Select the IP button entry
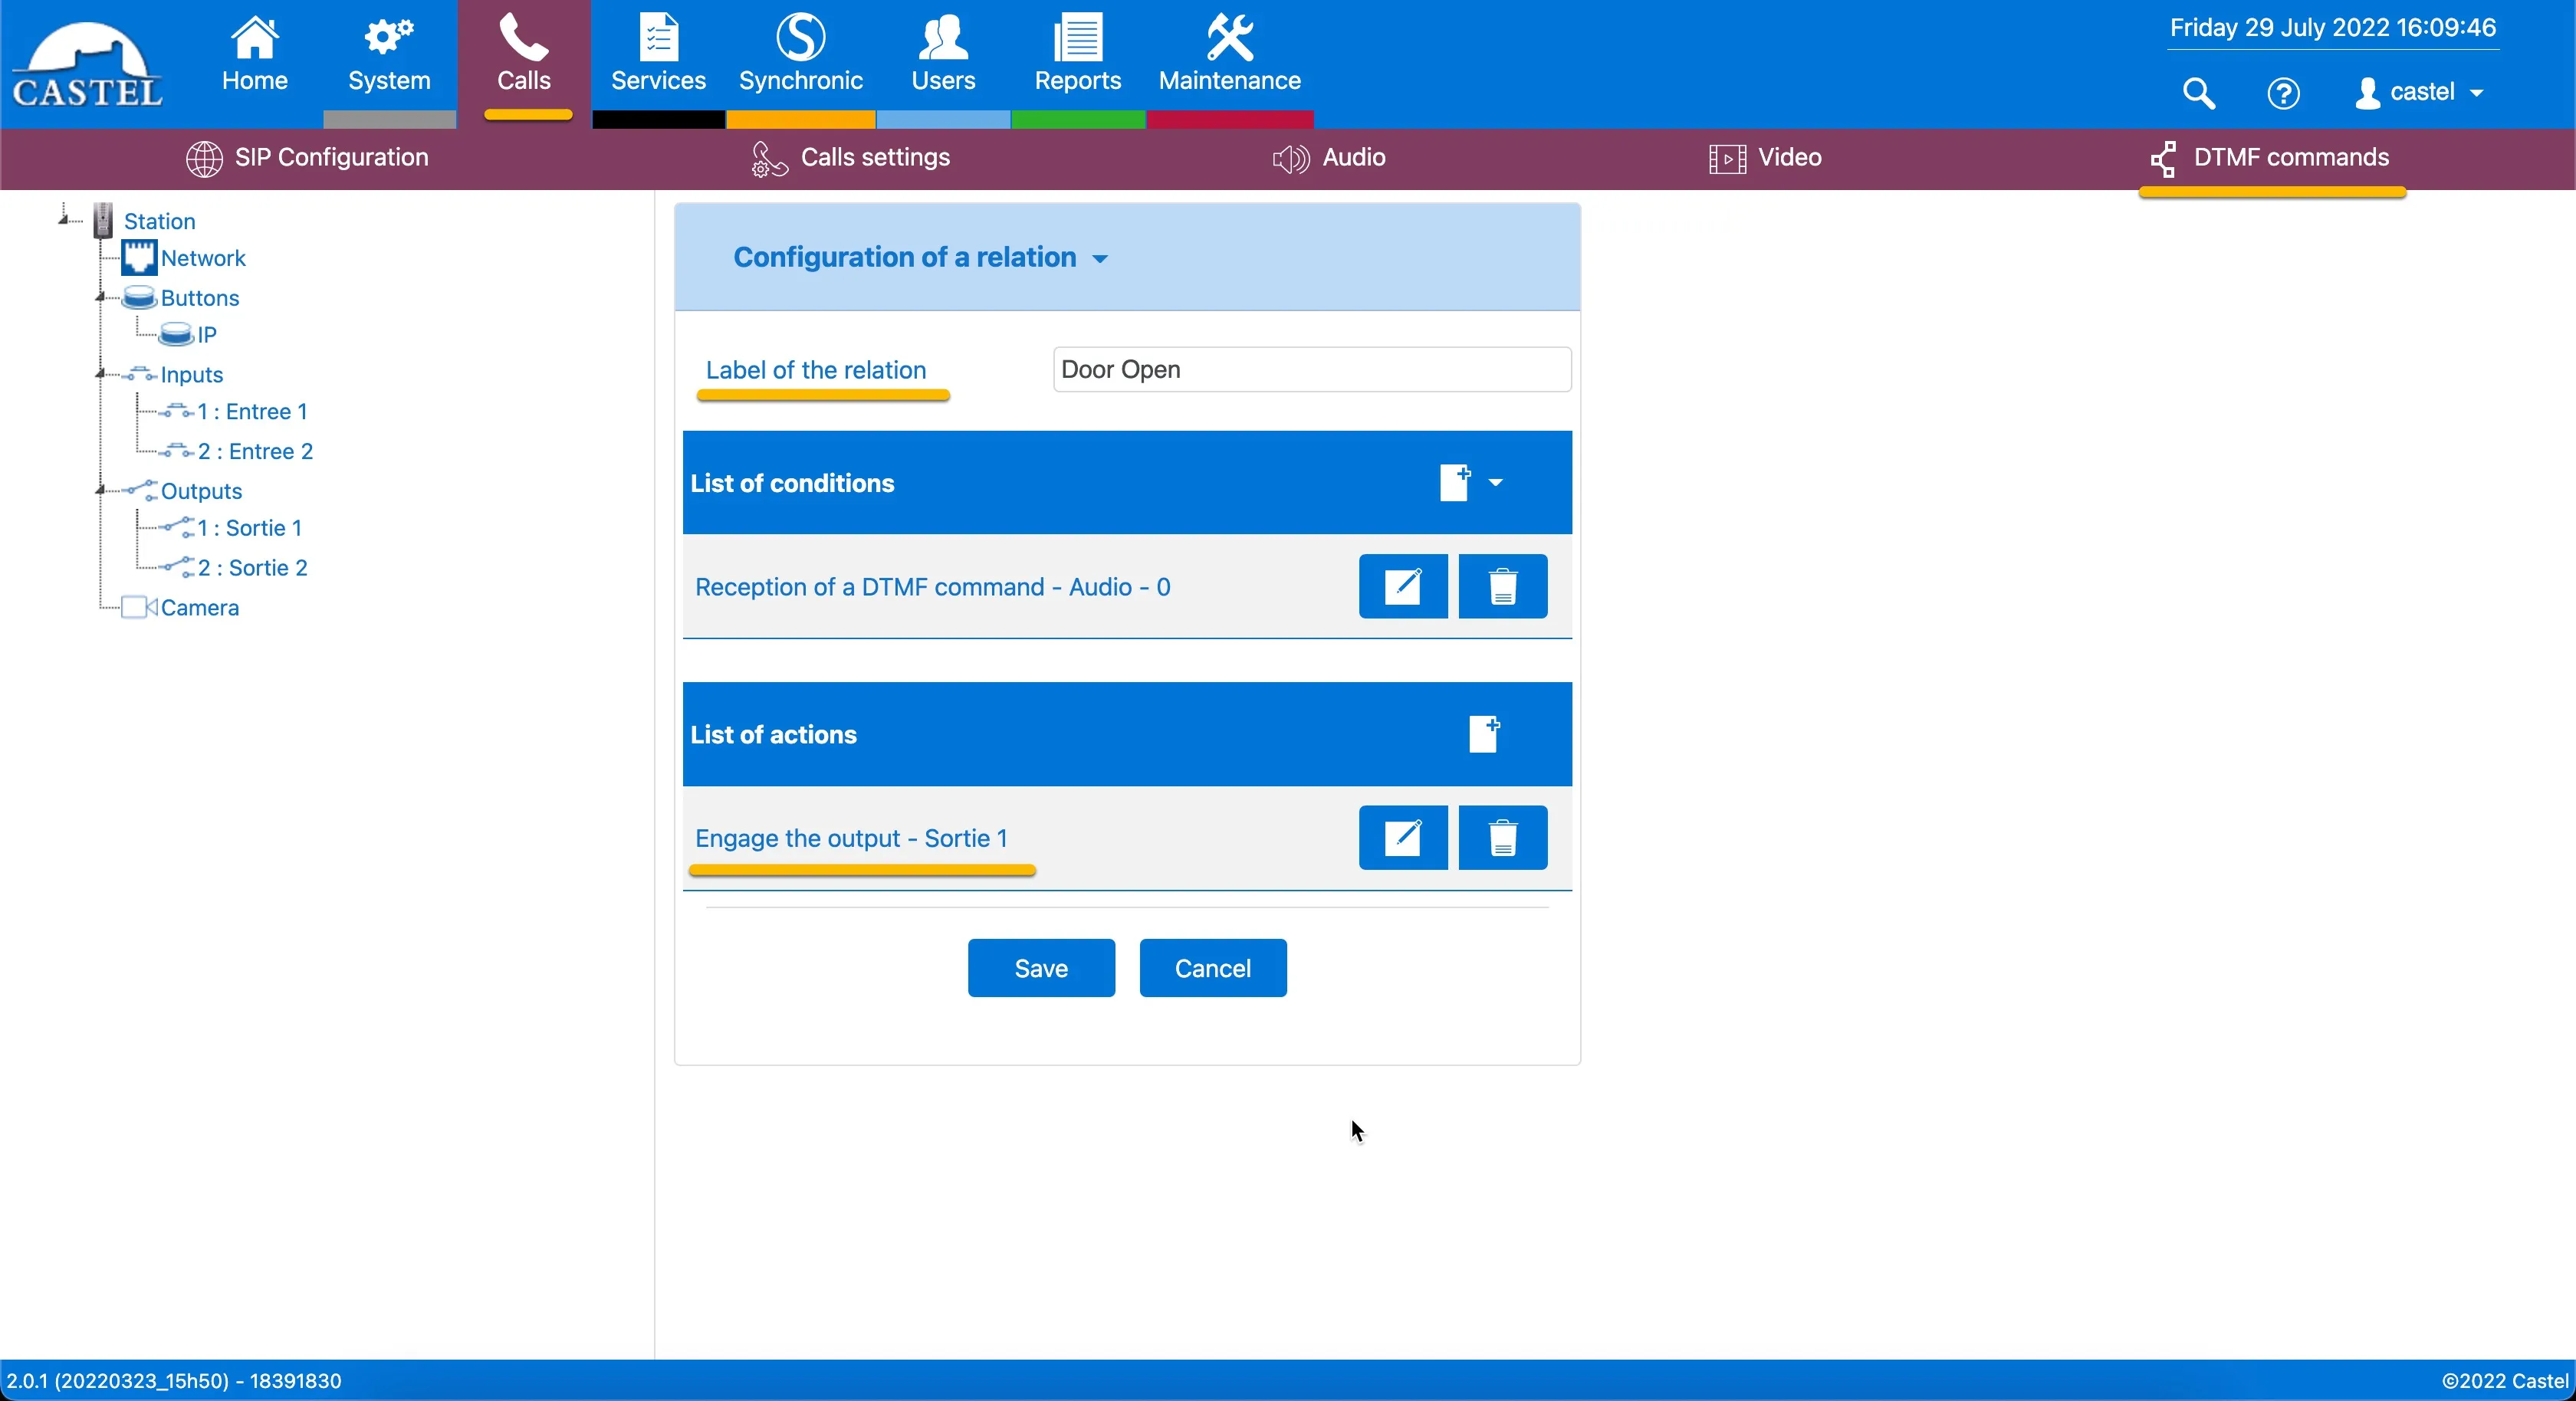 point(206,334)
